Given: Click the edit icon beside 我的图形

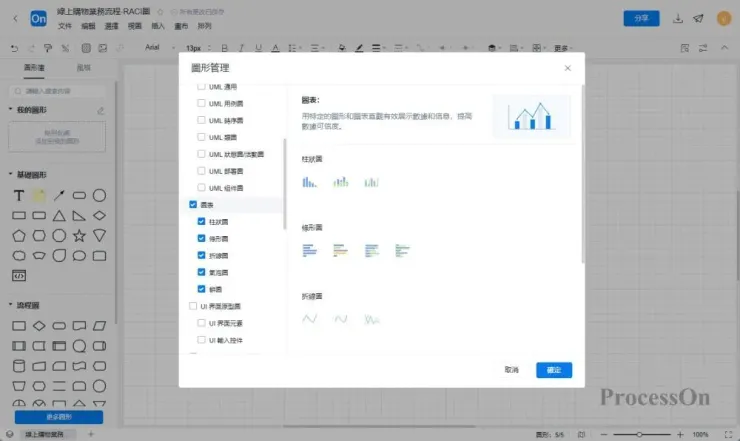Looking at the screenshot, I should (101, 110).
